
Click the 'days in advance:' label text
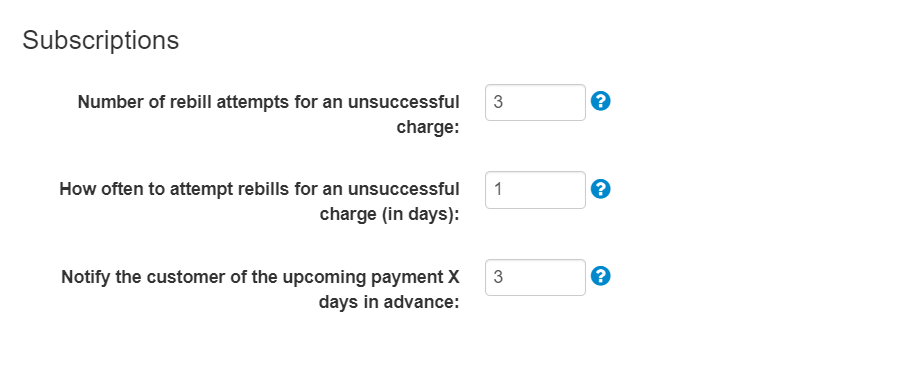click(x=389, y=302)
